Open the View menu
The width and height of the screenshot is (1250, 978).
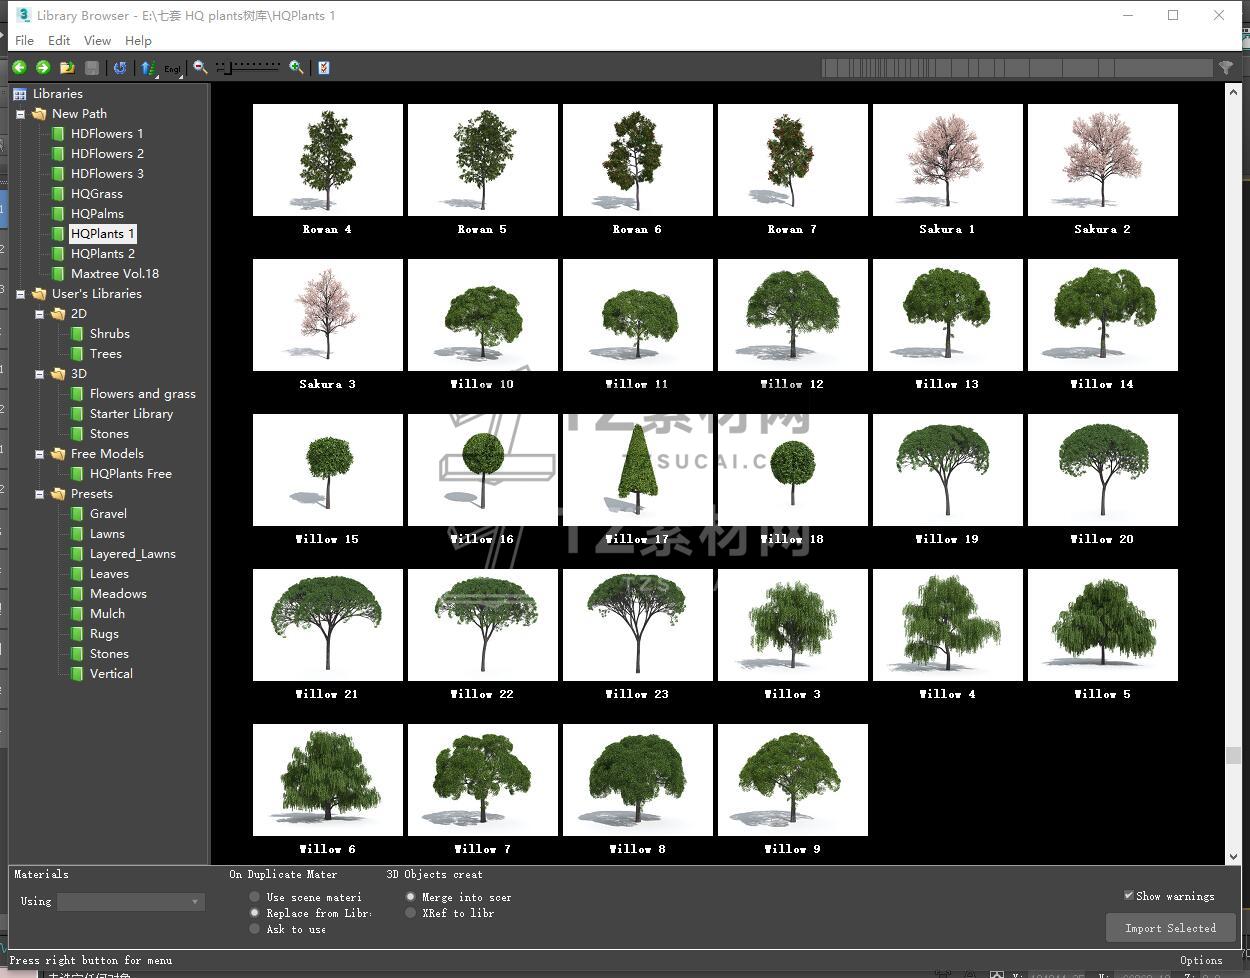97,40
